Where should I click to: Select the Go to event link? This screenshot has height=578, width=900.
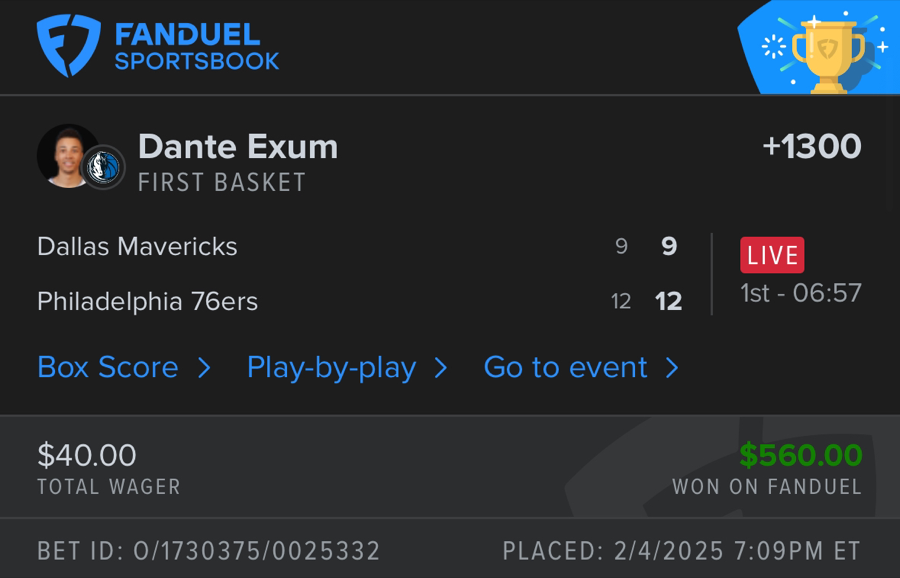565,368
